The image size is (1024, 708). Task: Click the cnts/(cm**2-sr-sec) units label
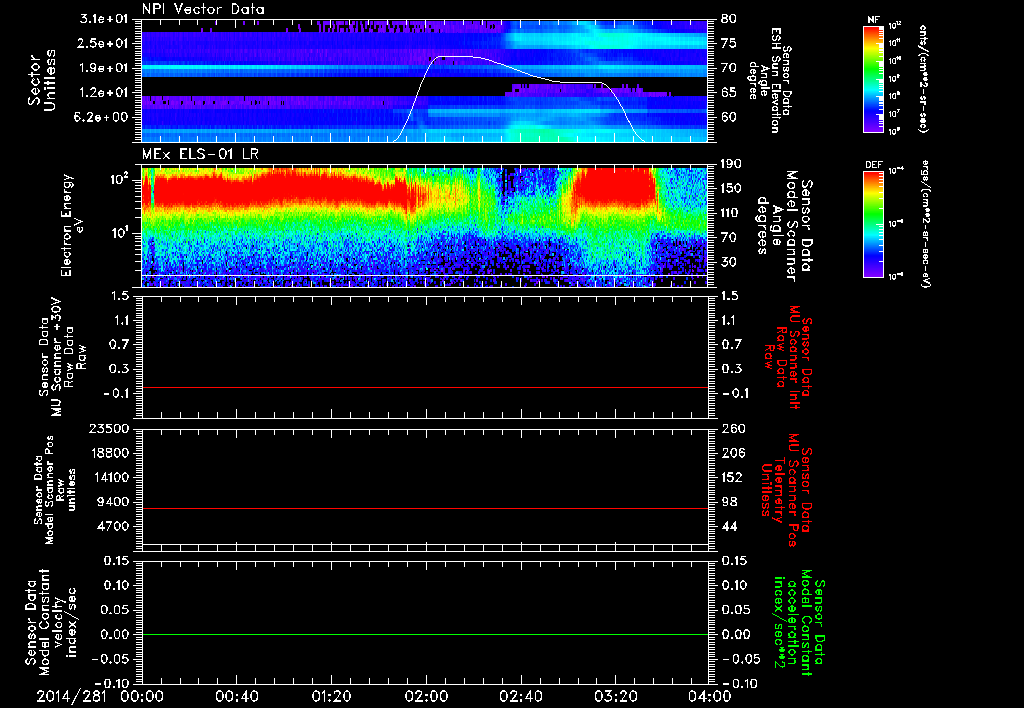(923, 78)
